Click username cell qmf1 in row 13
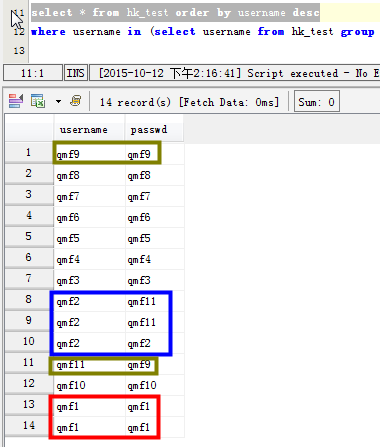Image resolution: width=380 pixels, height=447 pixels. pos(89,406)
